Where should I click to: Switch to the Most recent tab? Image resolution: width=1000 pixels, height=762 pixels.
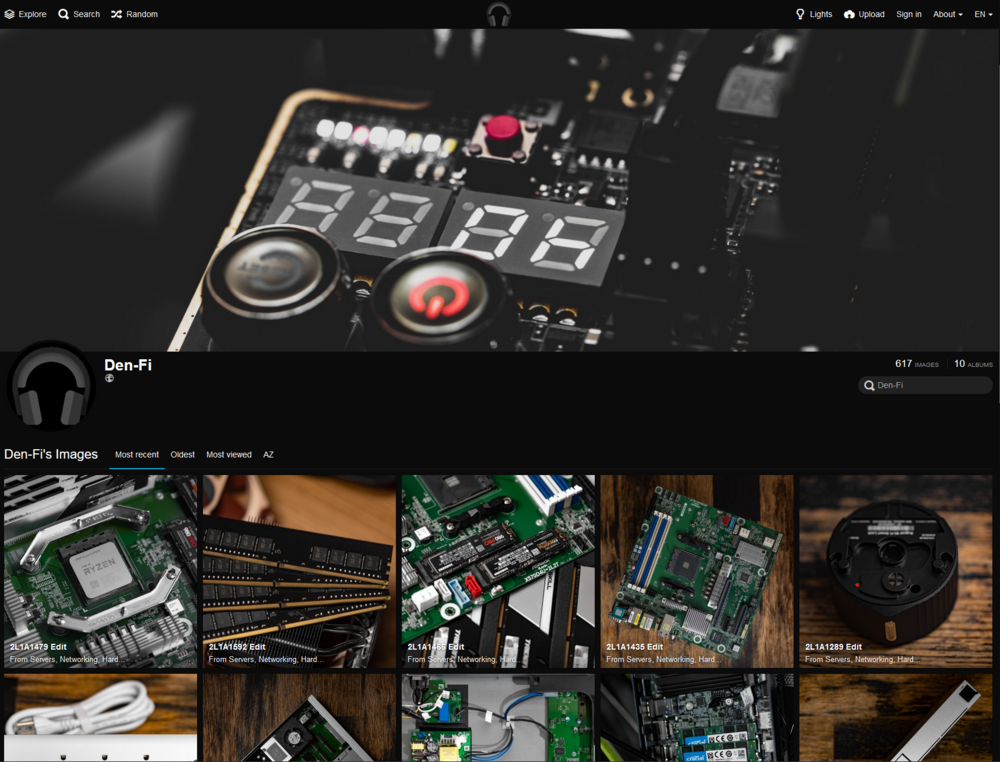137,455
